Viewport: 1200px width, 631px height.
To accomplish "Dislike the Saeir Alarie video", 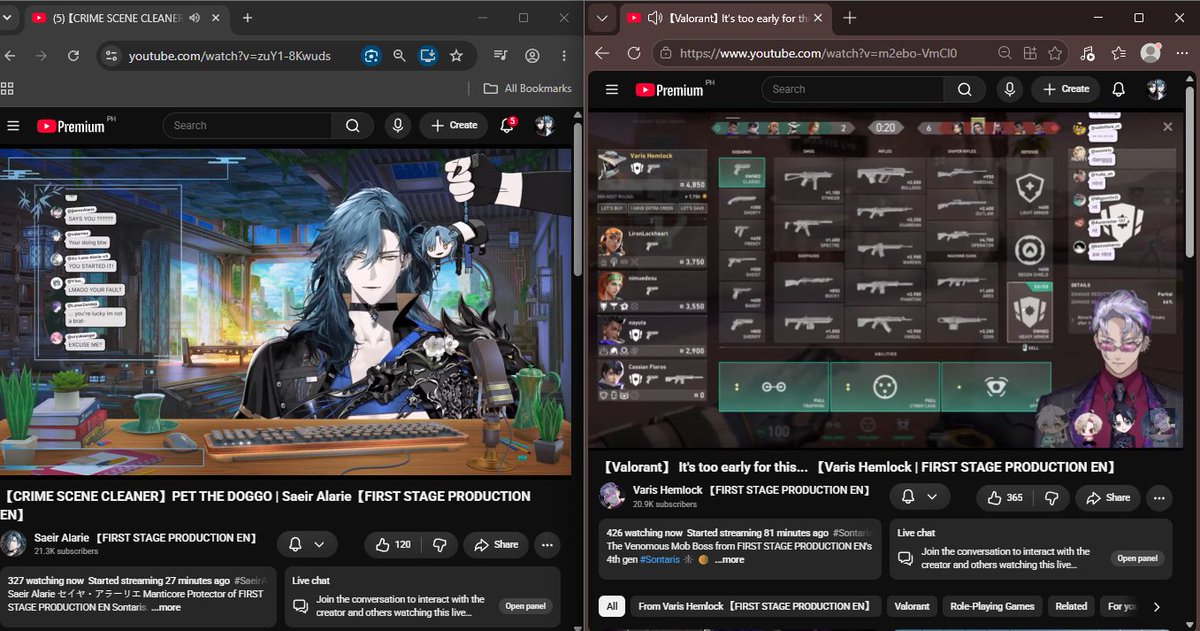I will [438, 545].
